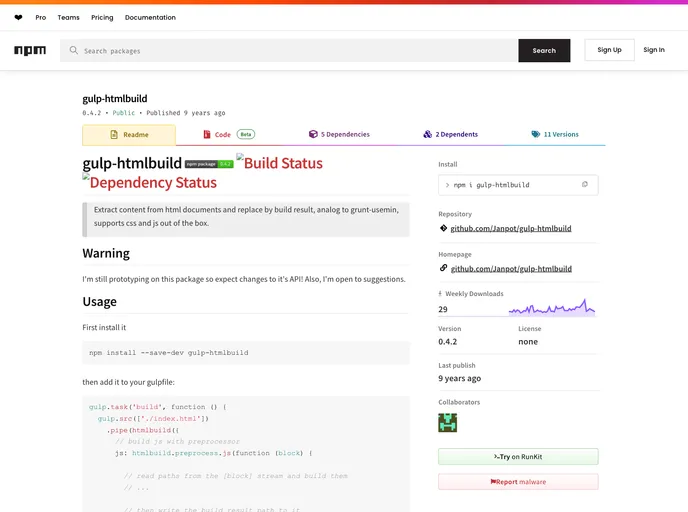Image resolution: width=688 pixels, height=512 pixels.
Task: Open the 11 Versions tab
Action: point(555,134)
